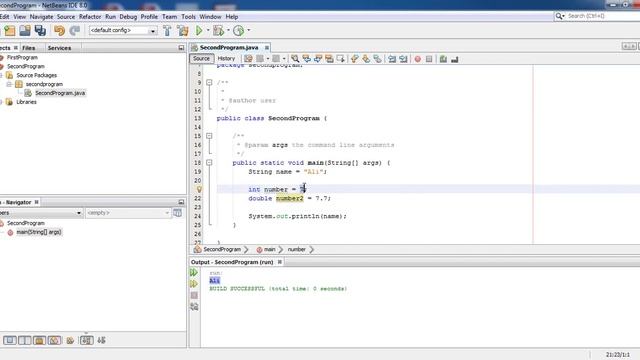Collapse the main method fold at line 18
The height and width of the screenshot is (360, 640).
209,162
